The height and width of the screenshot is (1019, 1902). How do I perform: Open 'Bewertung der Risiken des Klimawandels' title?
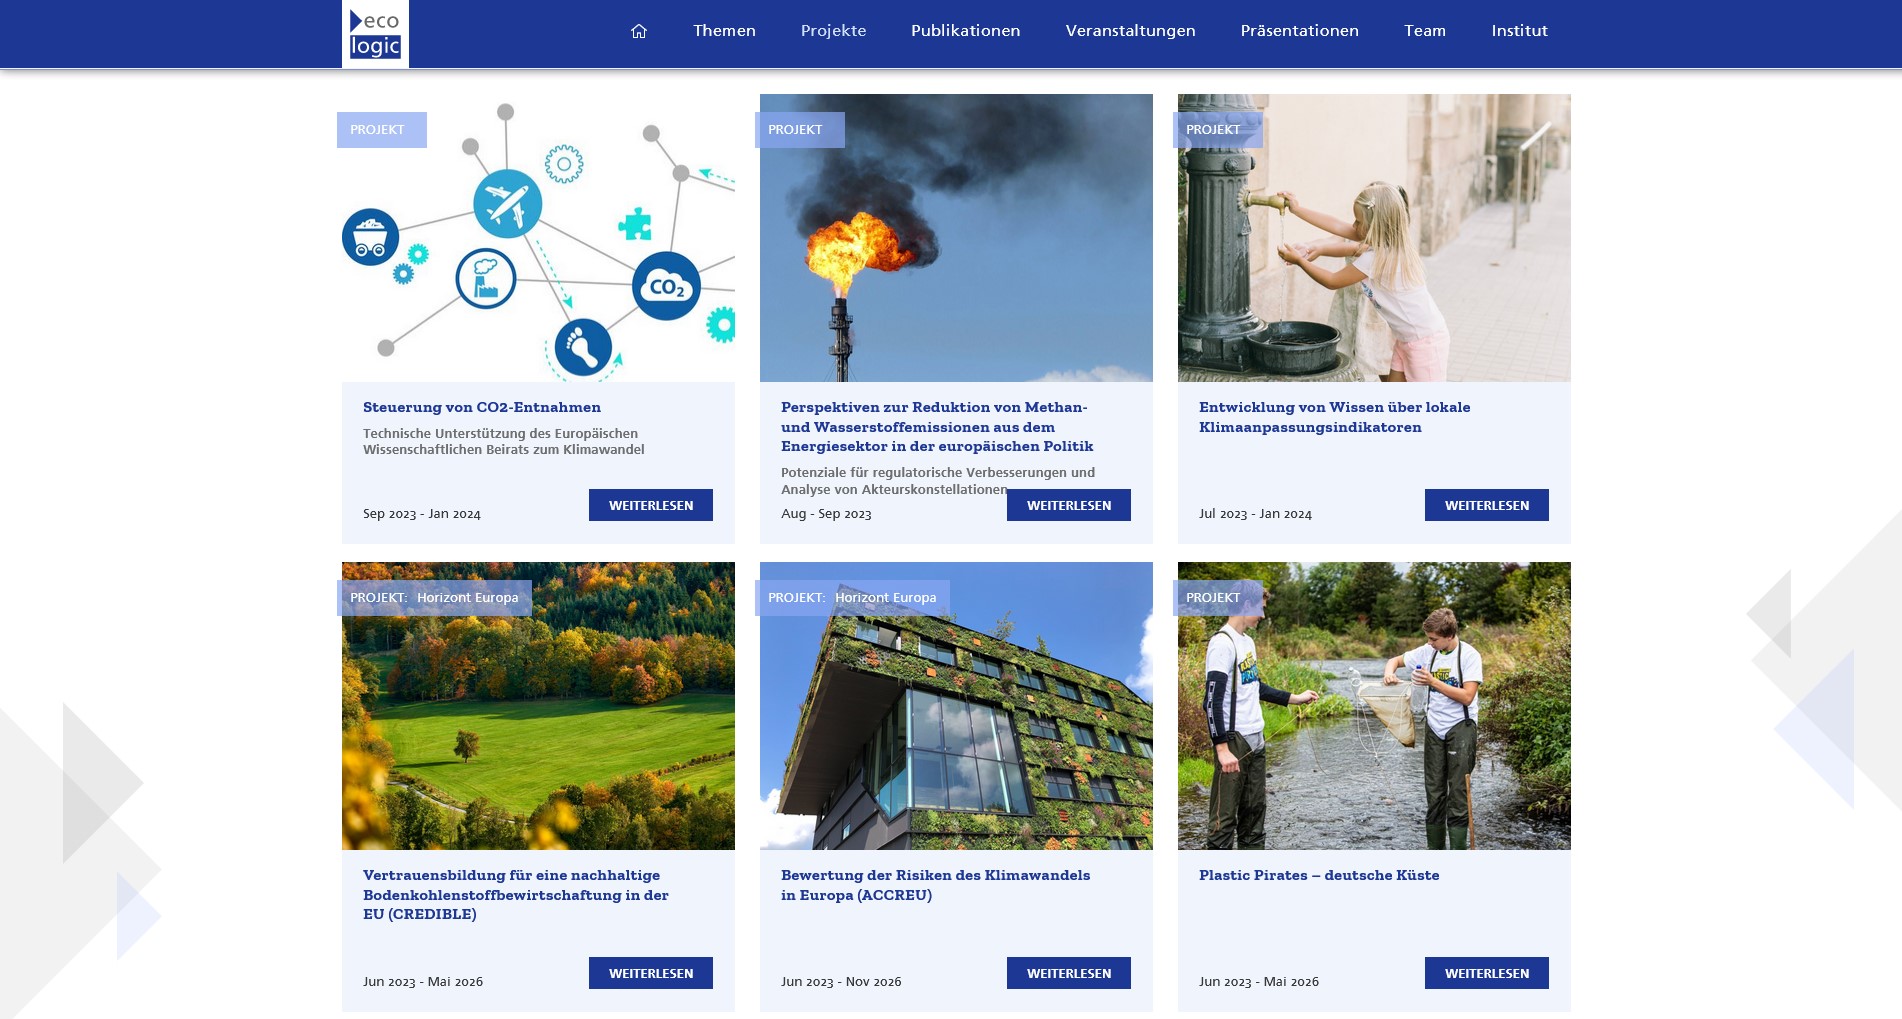(x=935, y=885)
